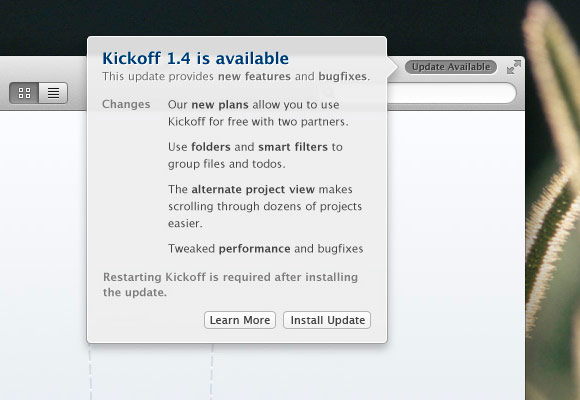Focus the search field in the toolbar
The height and width of the screenshot is (400, 580).
pos(451,93)
